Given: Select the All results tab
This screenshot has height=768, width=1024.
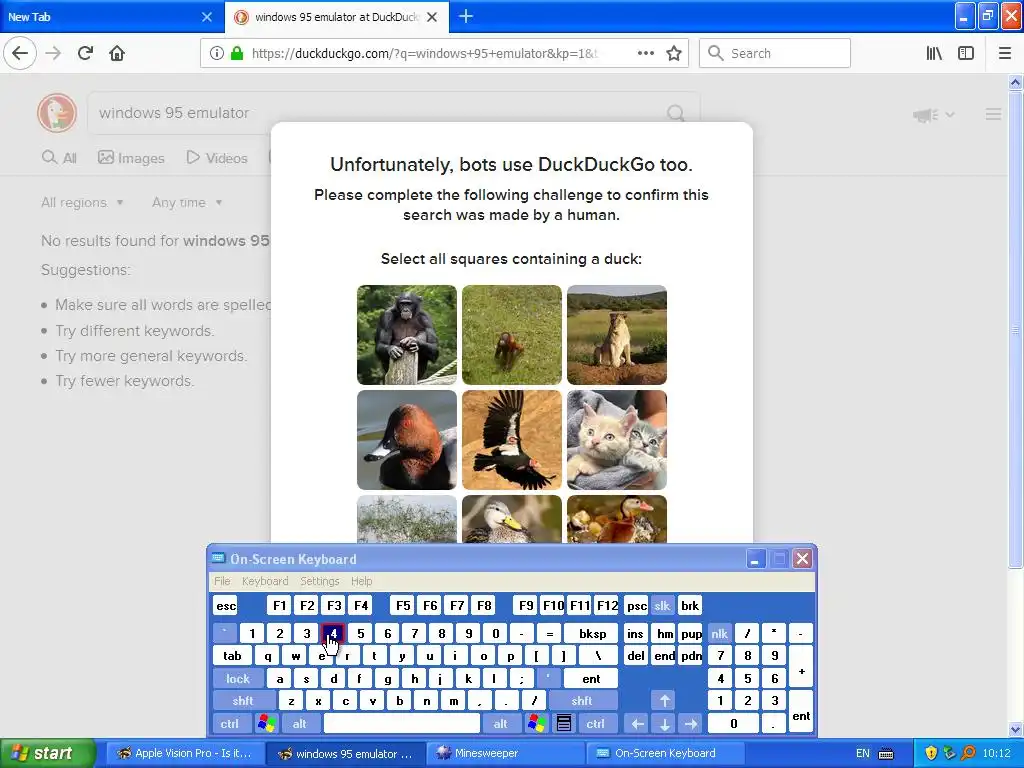Looking at the screenshot, I should [x=59, y=158].
